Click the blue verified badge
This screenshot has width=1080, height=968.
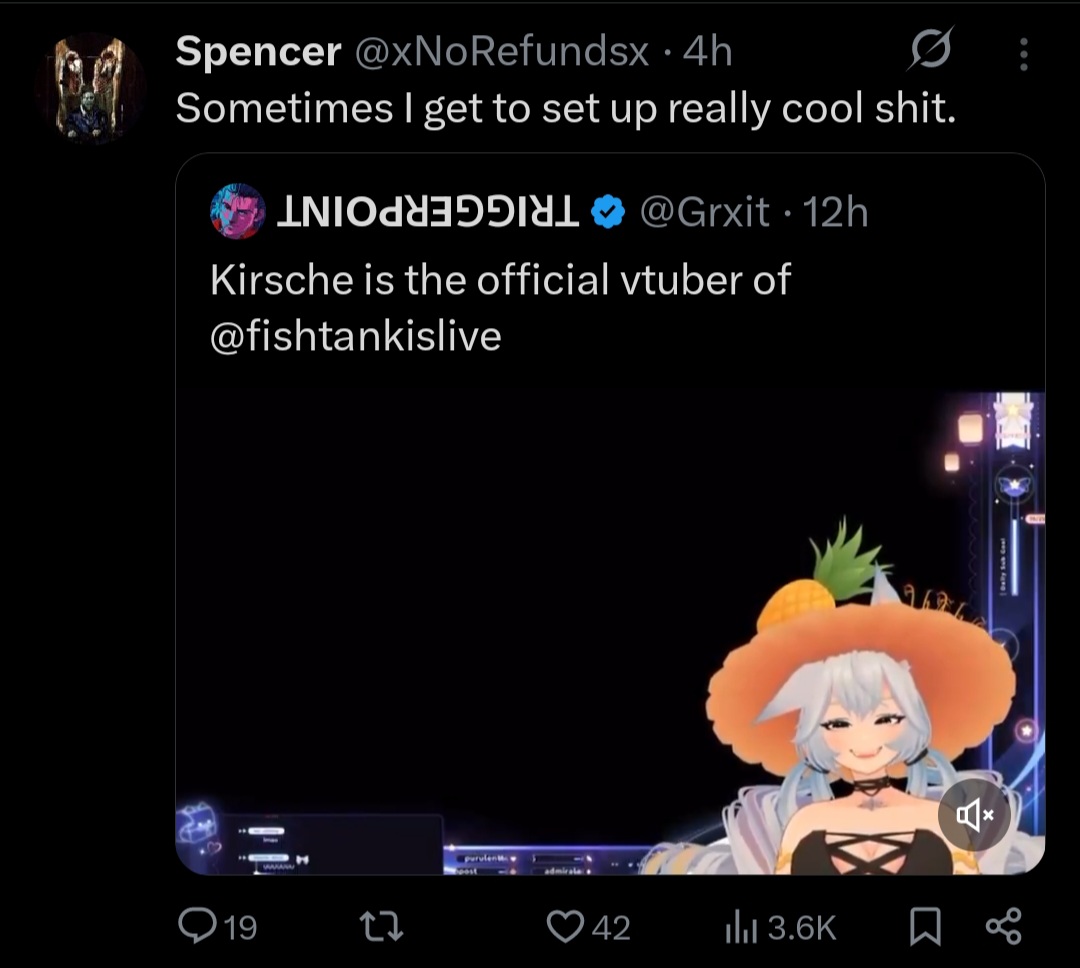pyautogui.click(x=608, y=211)
